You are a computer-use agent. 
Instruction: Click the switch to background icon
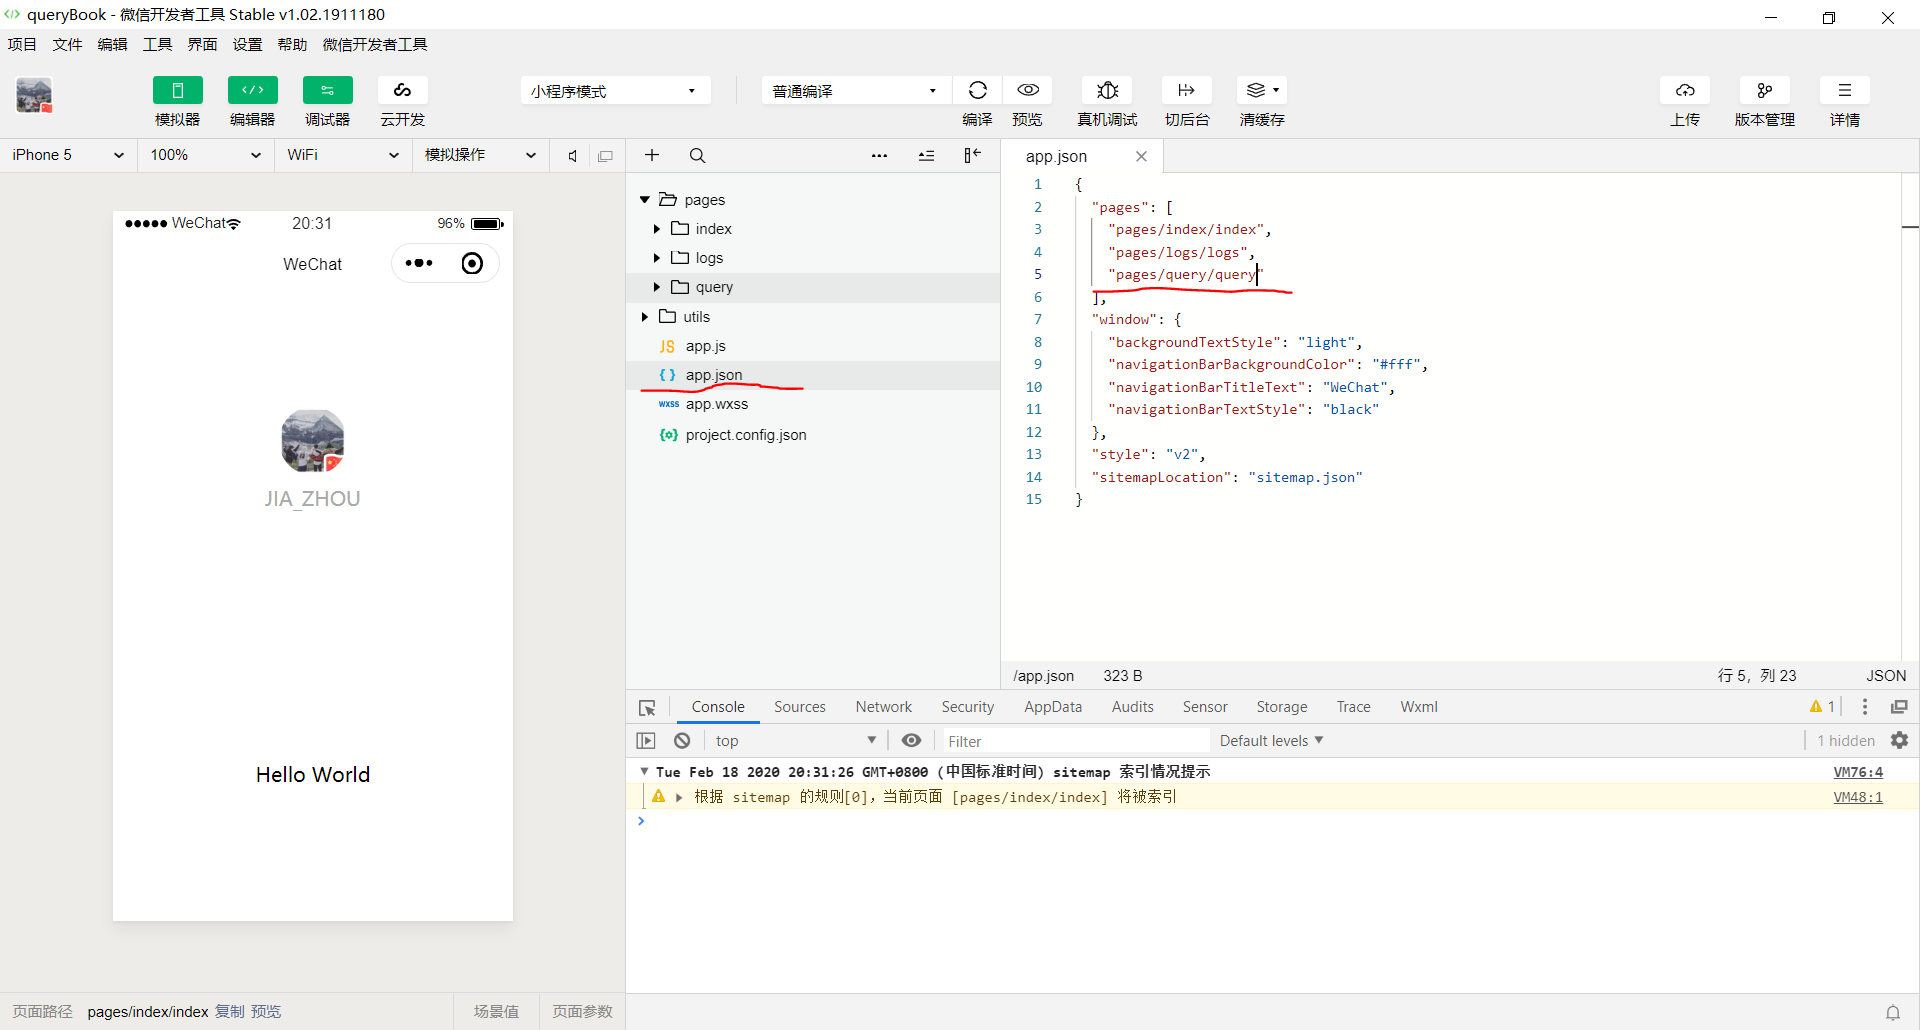coord(1187,91)
